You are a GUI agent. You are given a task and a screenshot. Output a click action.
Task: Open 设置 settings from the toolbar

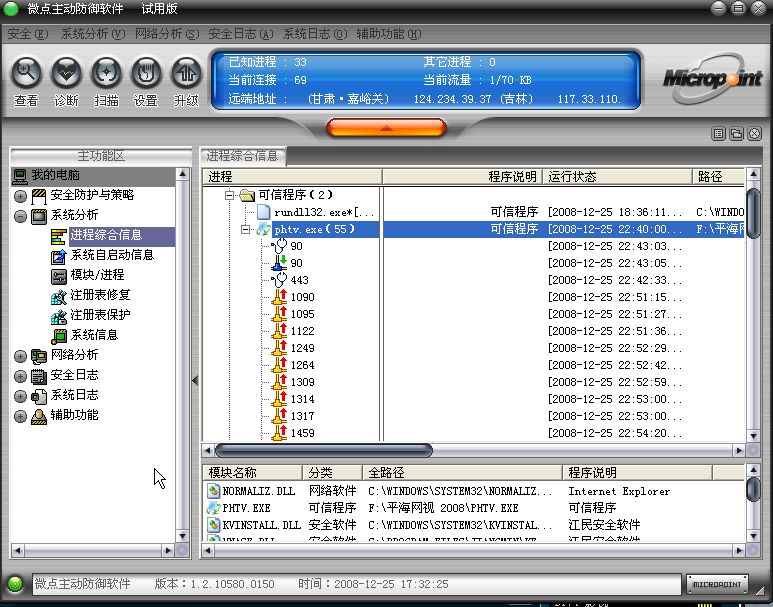(x=146, y=73)
